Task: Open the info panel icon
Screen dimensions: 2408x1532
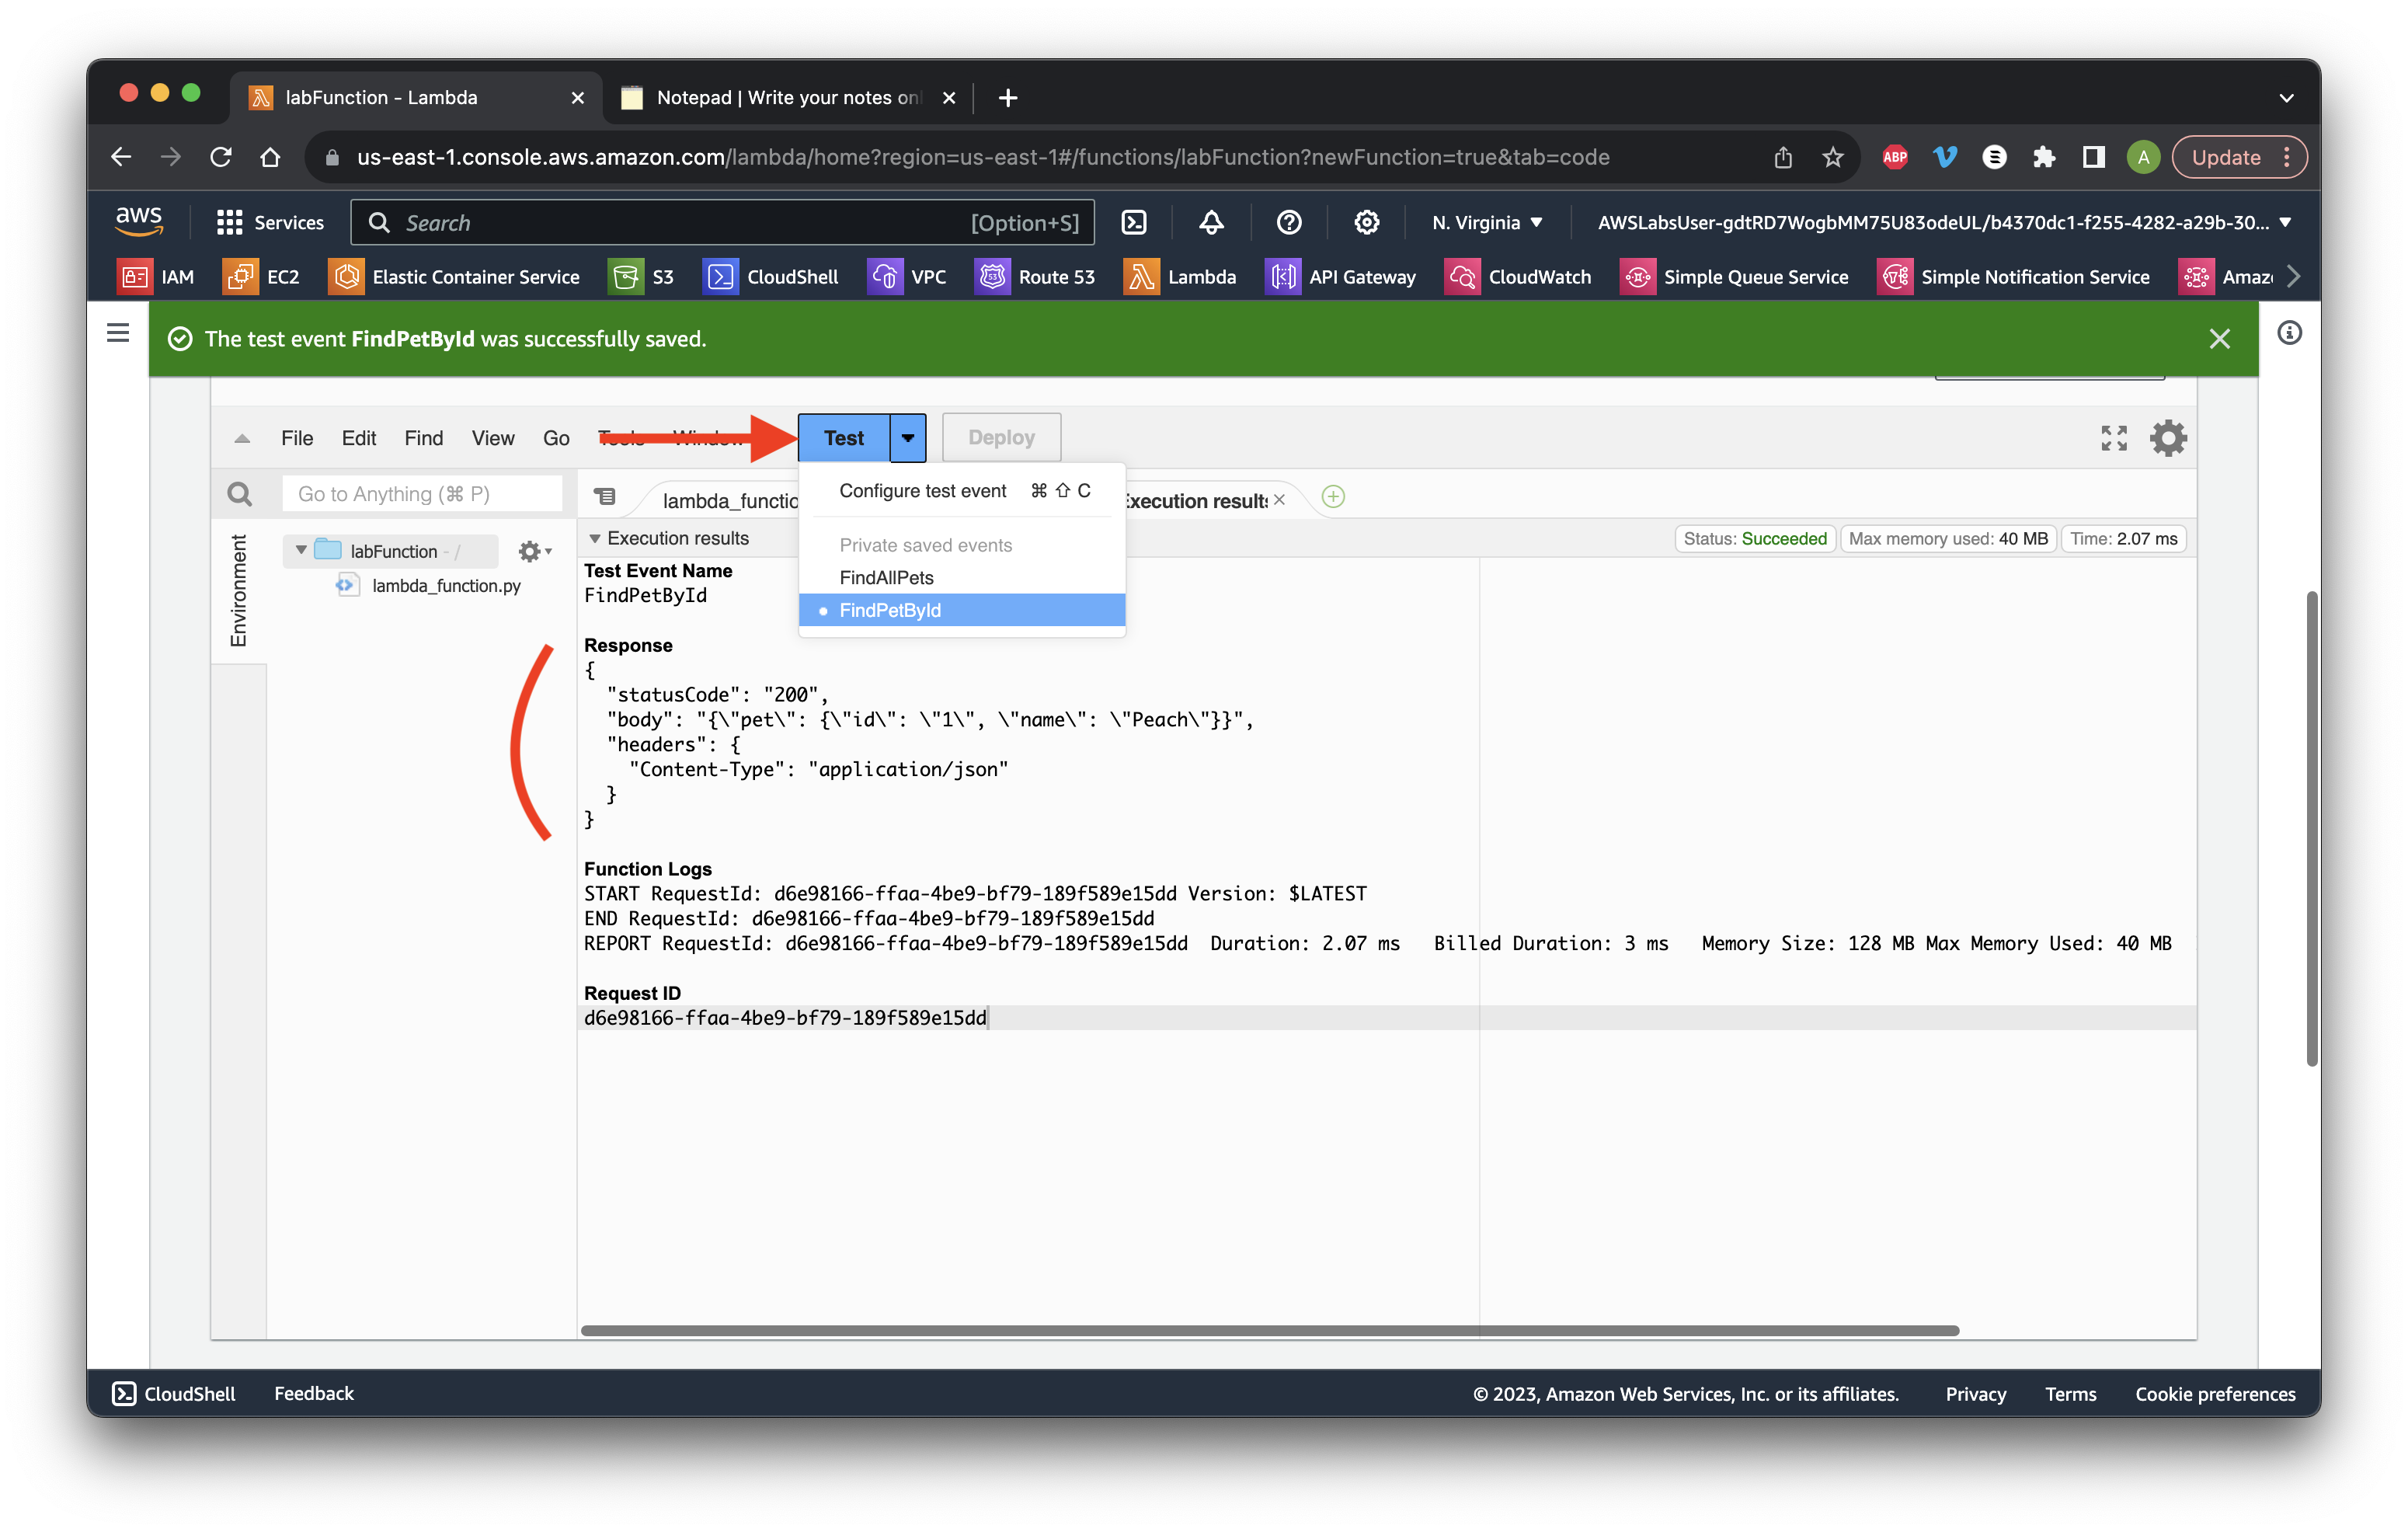Action: (x=2290, y=333)
